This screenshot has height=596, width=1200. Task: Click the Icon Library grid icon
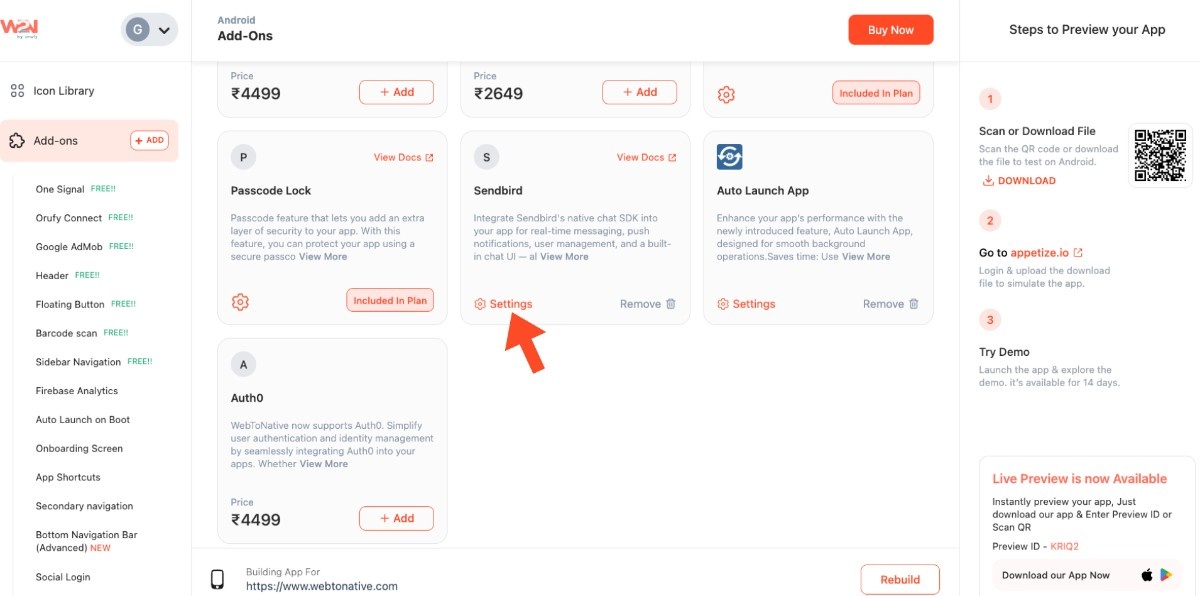click(17, 91)
